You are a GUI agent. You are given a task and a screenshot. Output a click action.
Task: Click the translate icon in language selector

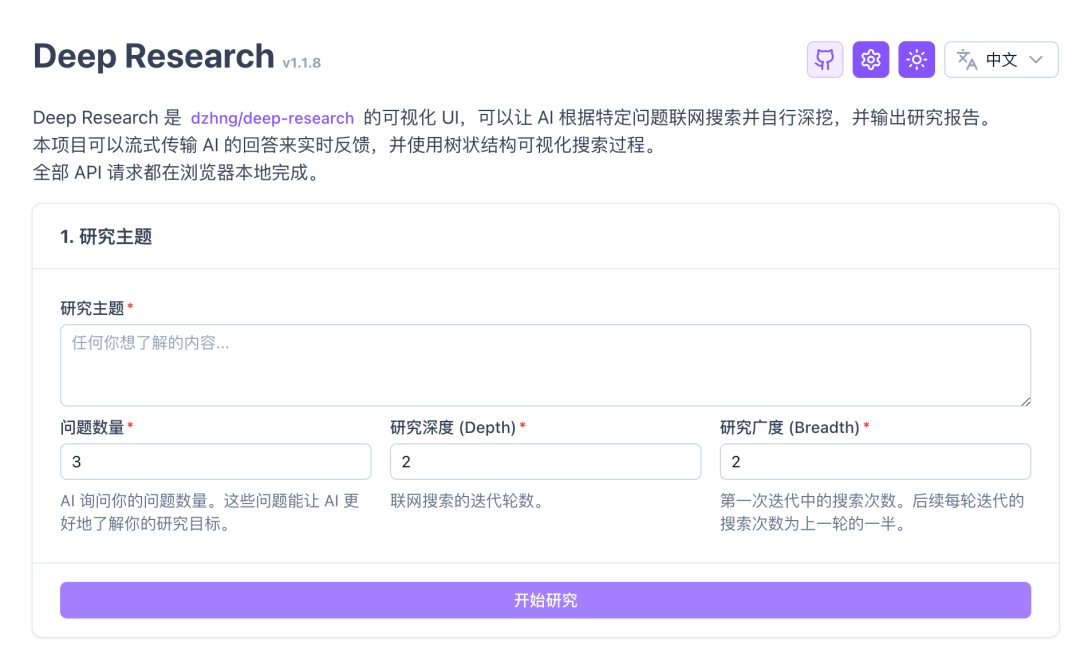point(967,60)
